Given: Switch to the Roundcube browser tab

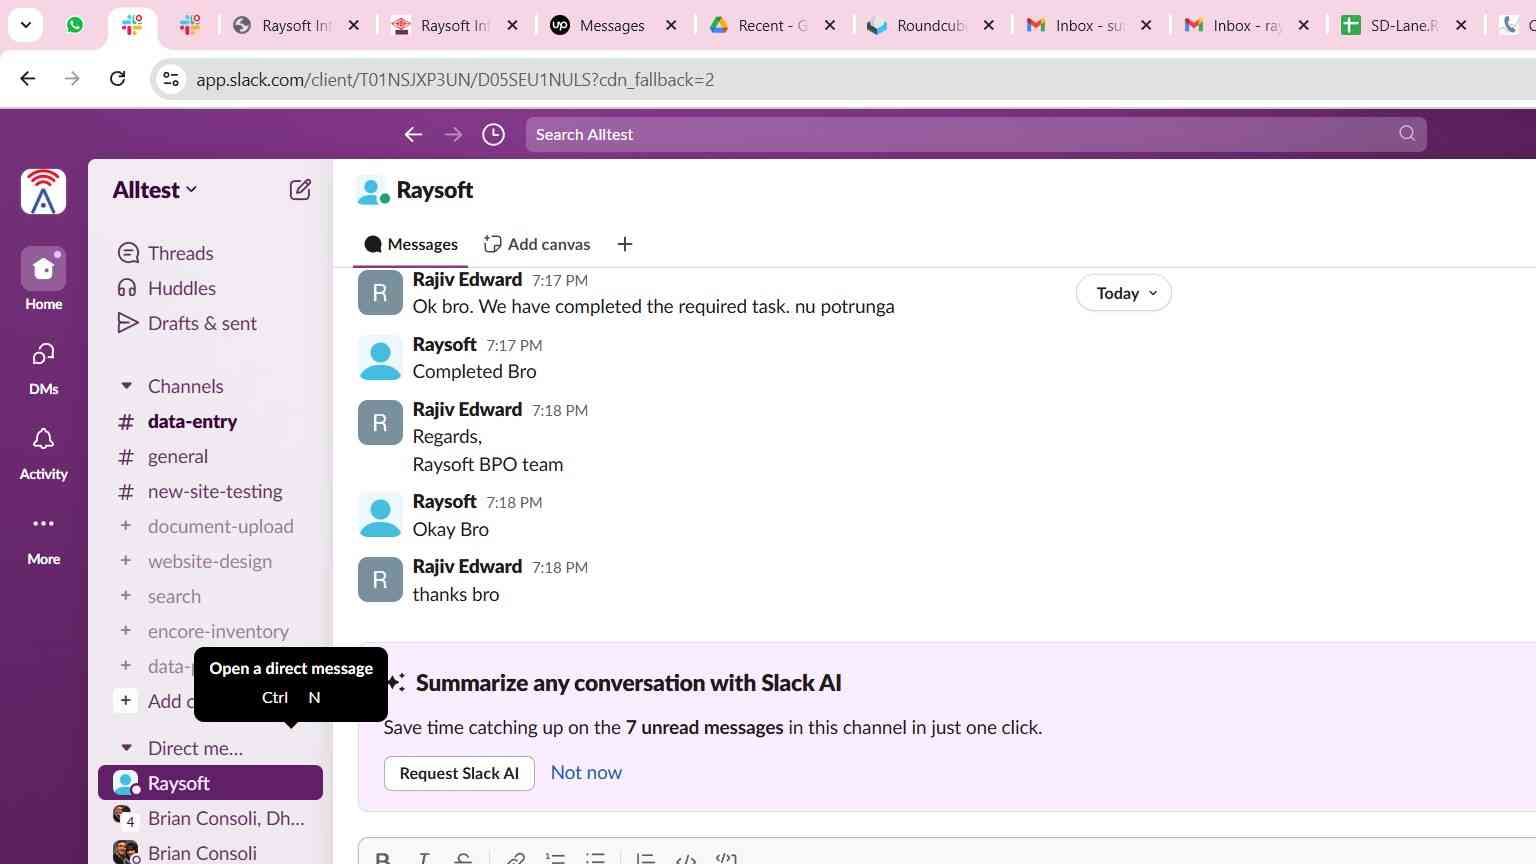Looking at the screenshot, I should (x=932, y=26).
